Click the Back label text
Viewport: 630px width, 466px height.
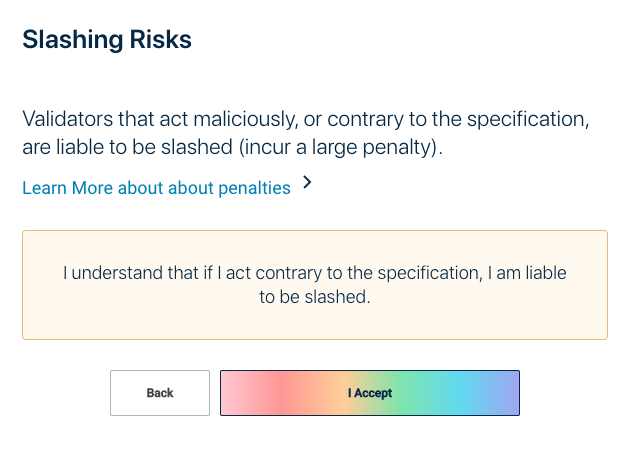(x=160, y=393)
